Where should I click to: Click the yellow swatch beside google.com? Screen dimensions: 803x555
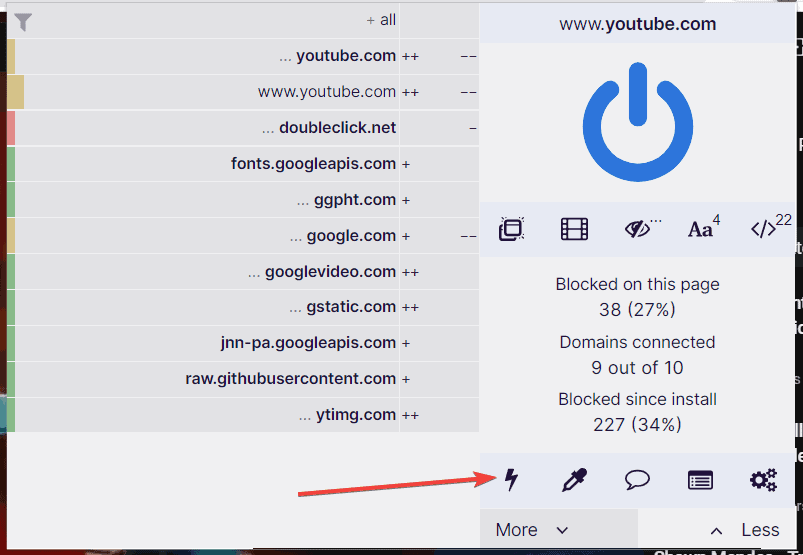(x=11, y=236)
